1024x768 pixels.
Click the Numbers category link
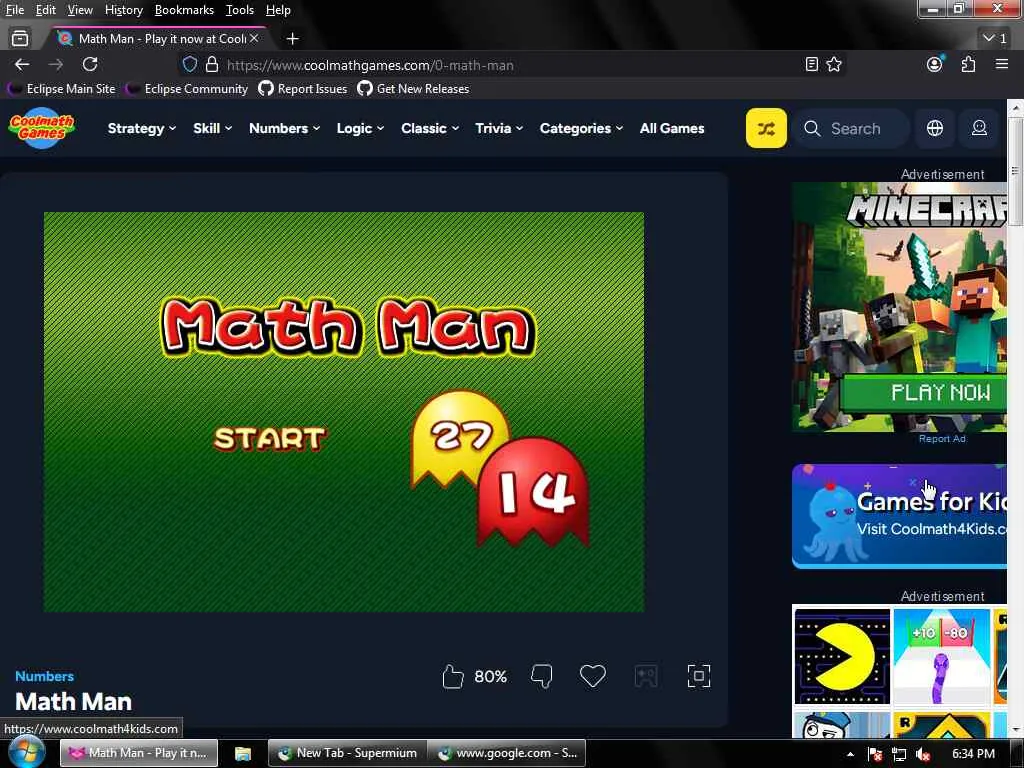tap(44, 677)
